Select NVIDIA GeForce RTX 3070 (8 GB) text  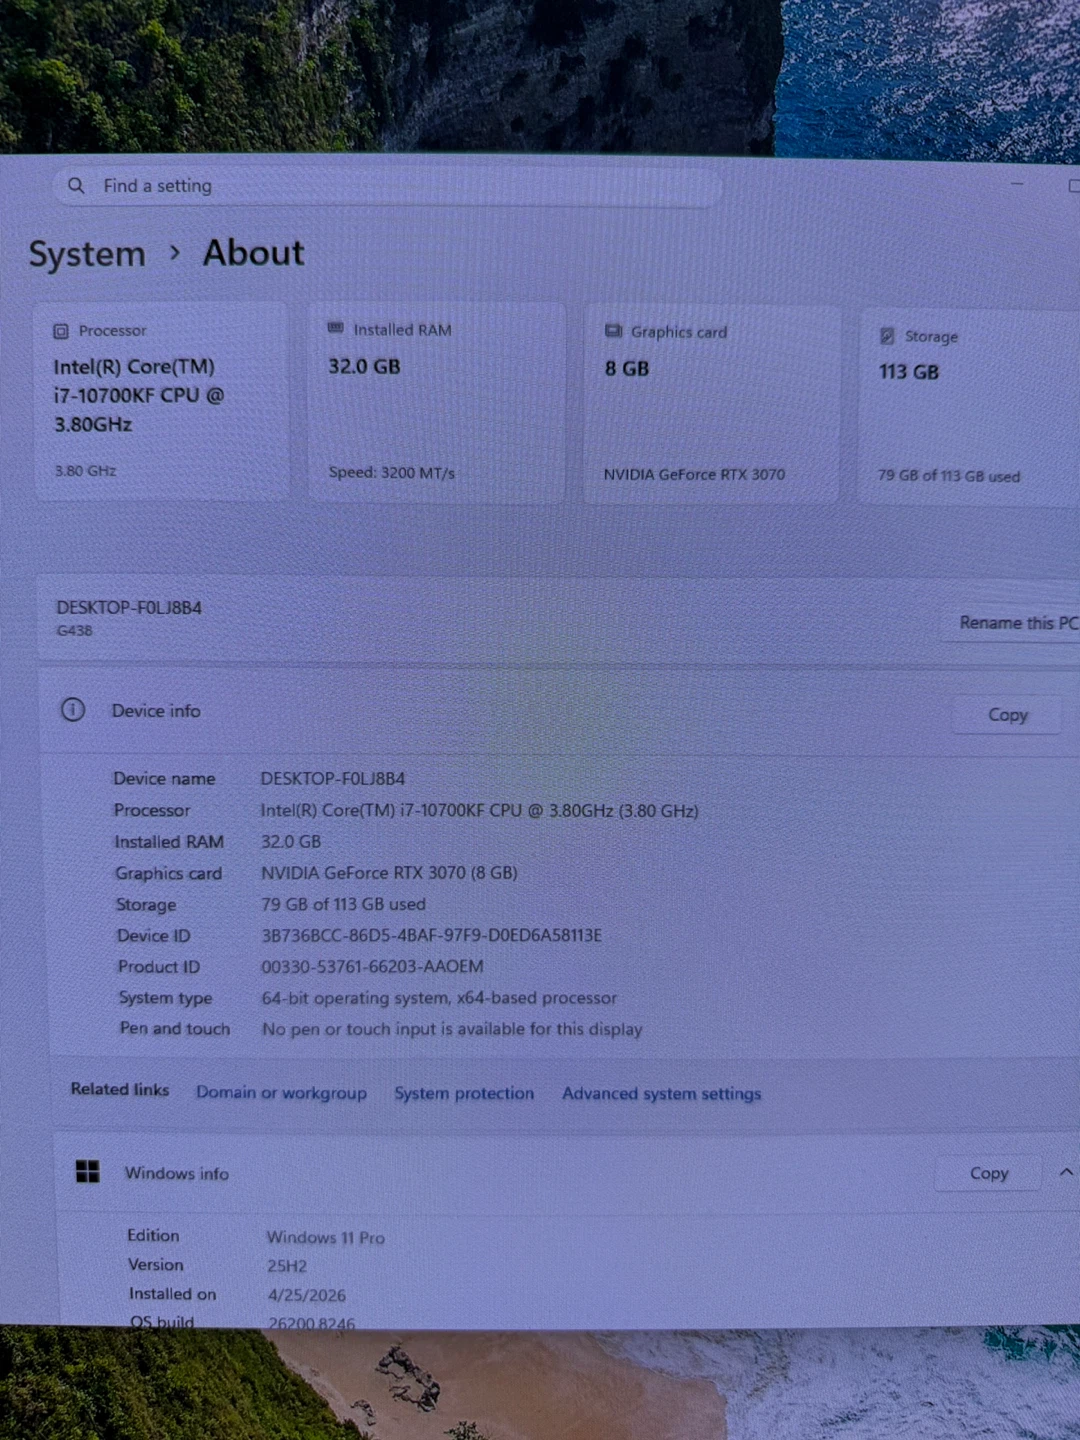[389, 873]
